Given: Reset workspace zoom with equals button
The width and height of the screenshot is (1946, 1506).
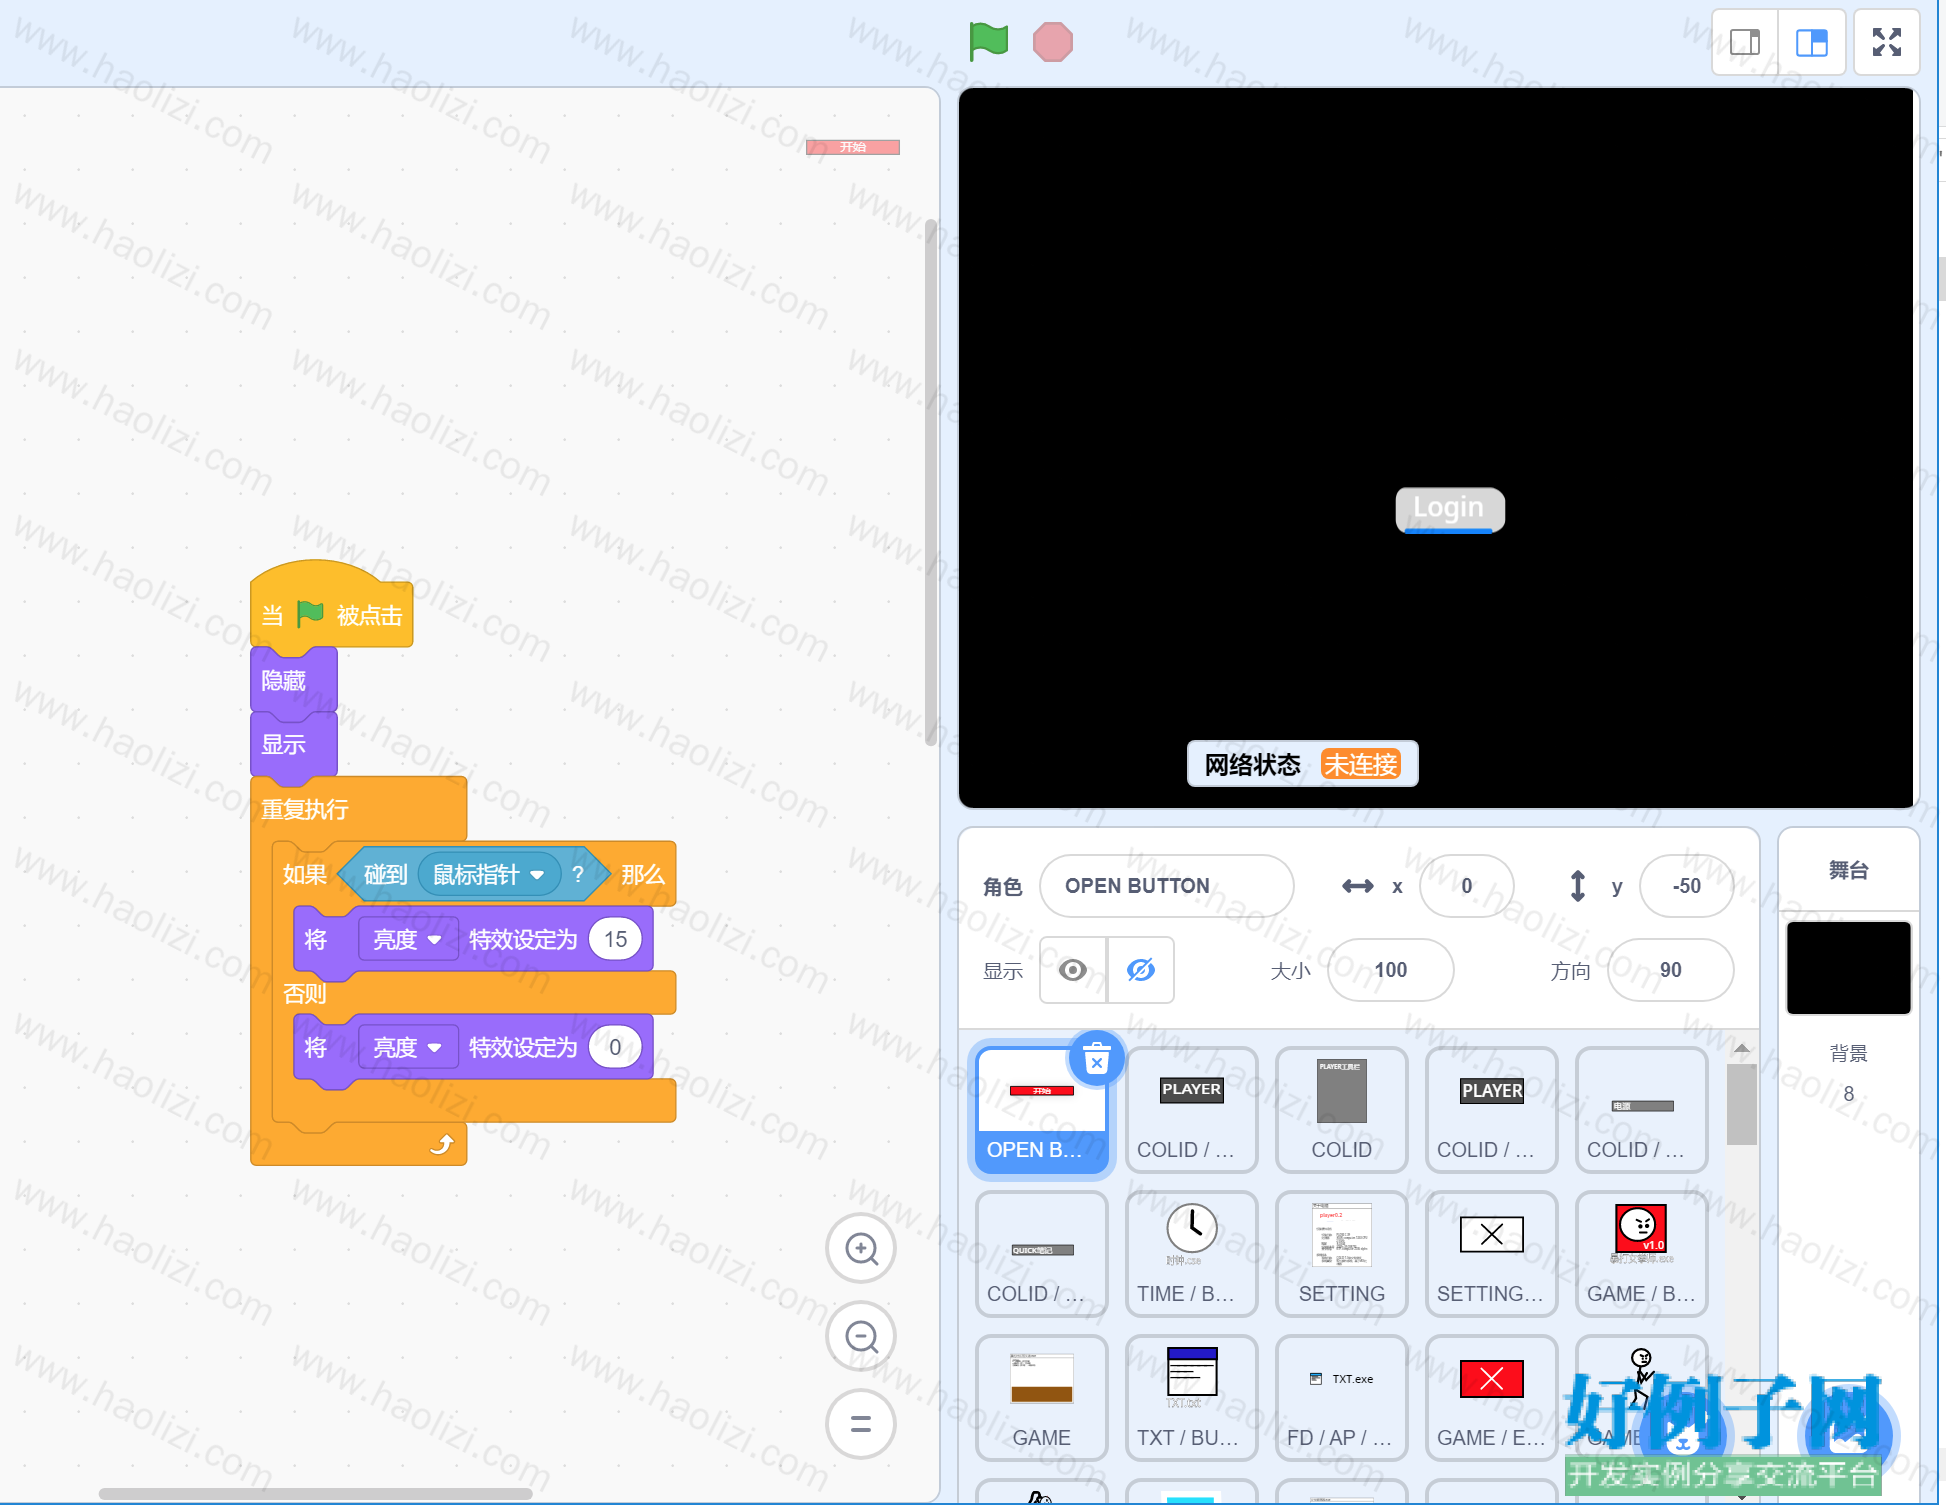Looking at the screenshot, I should click(861, 1424).
